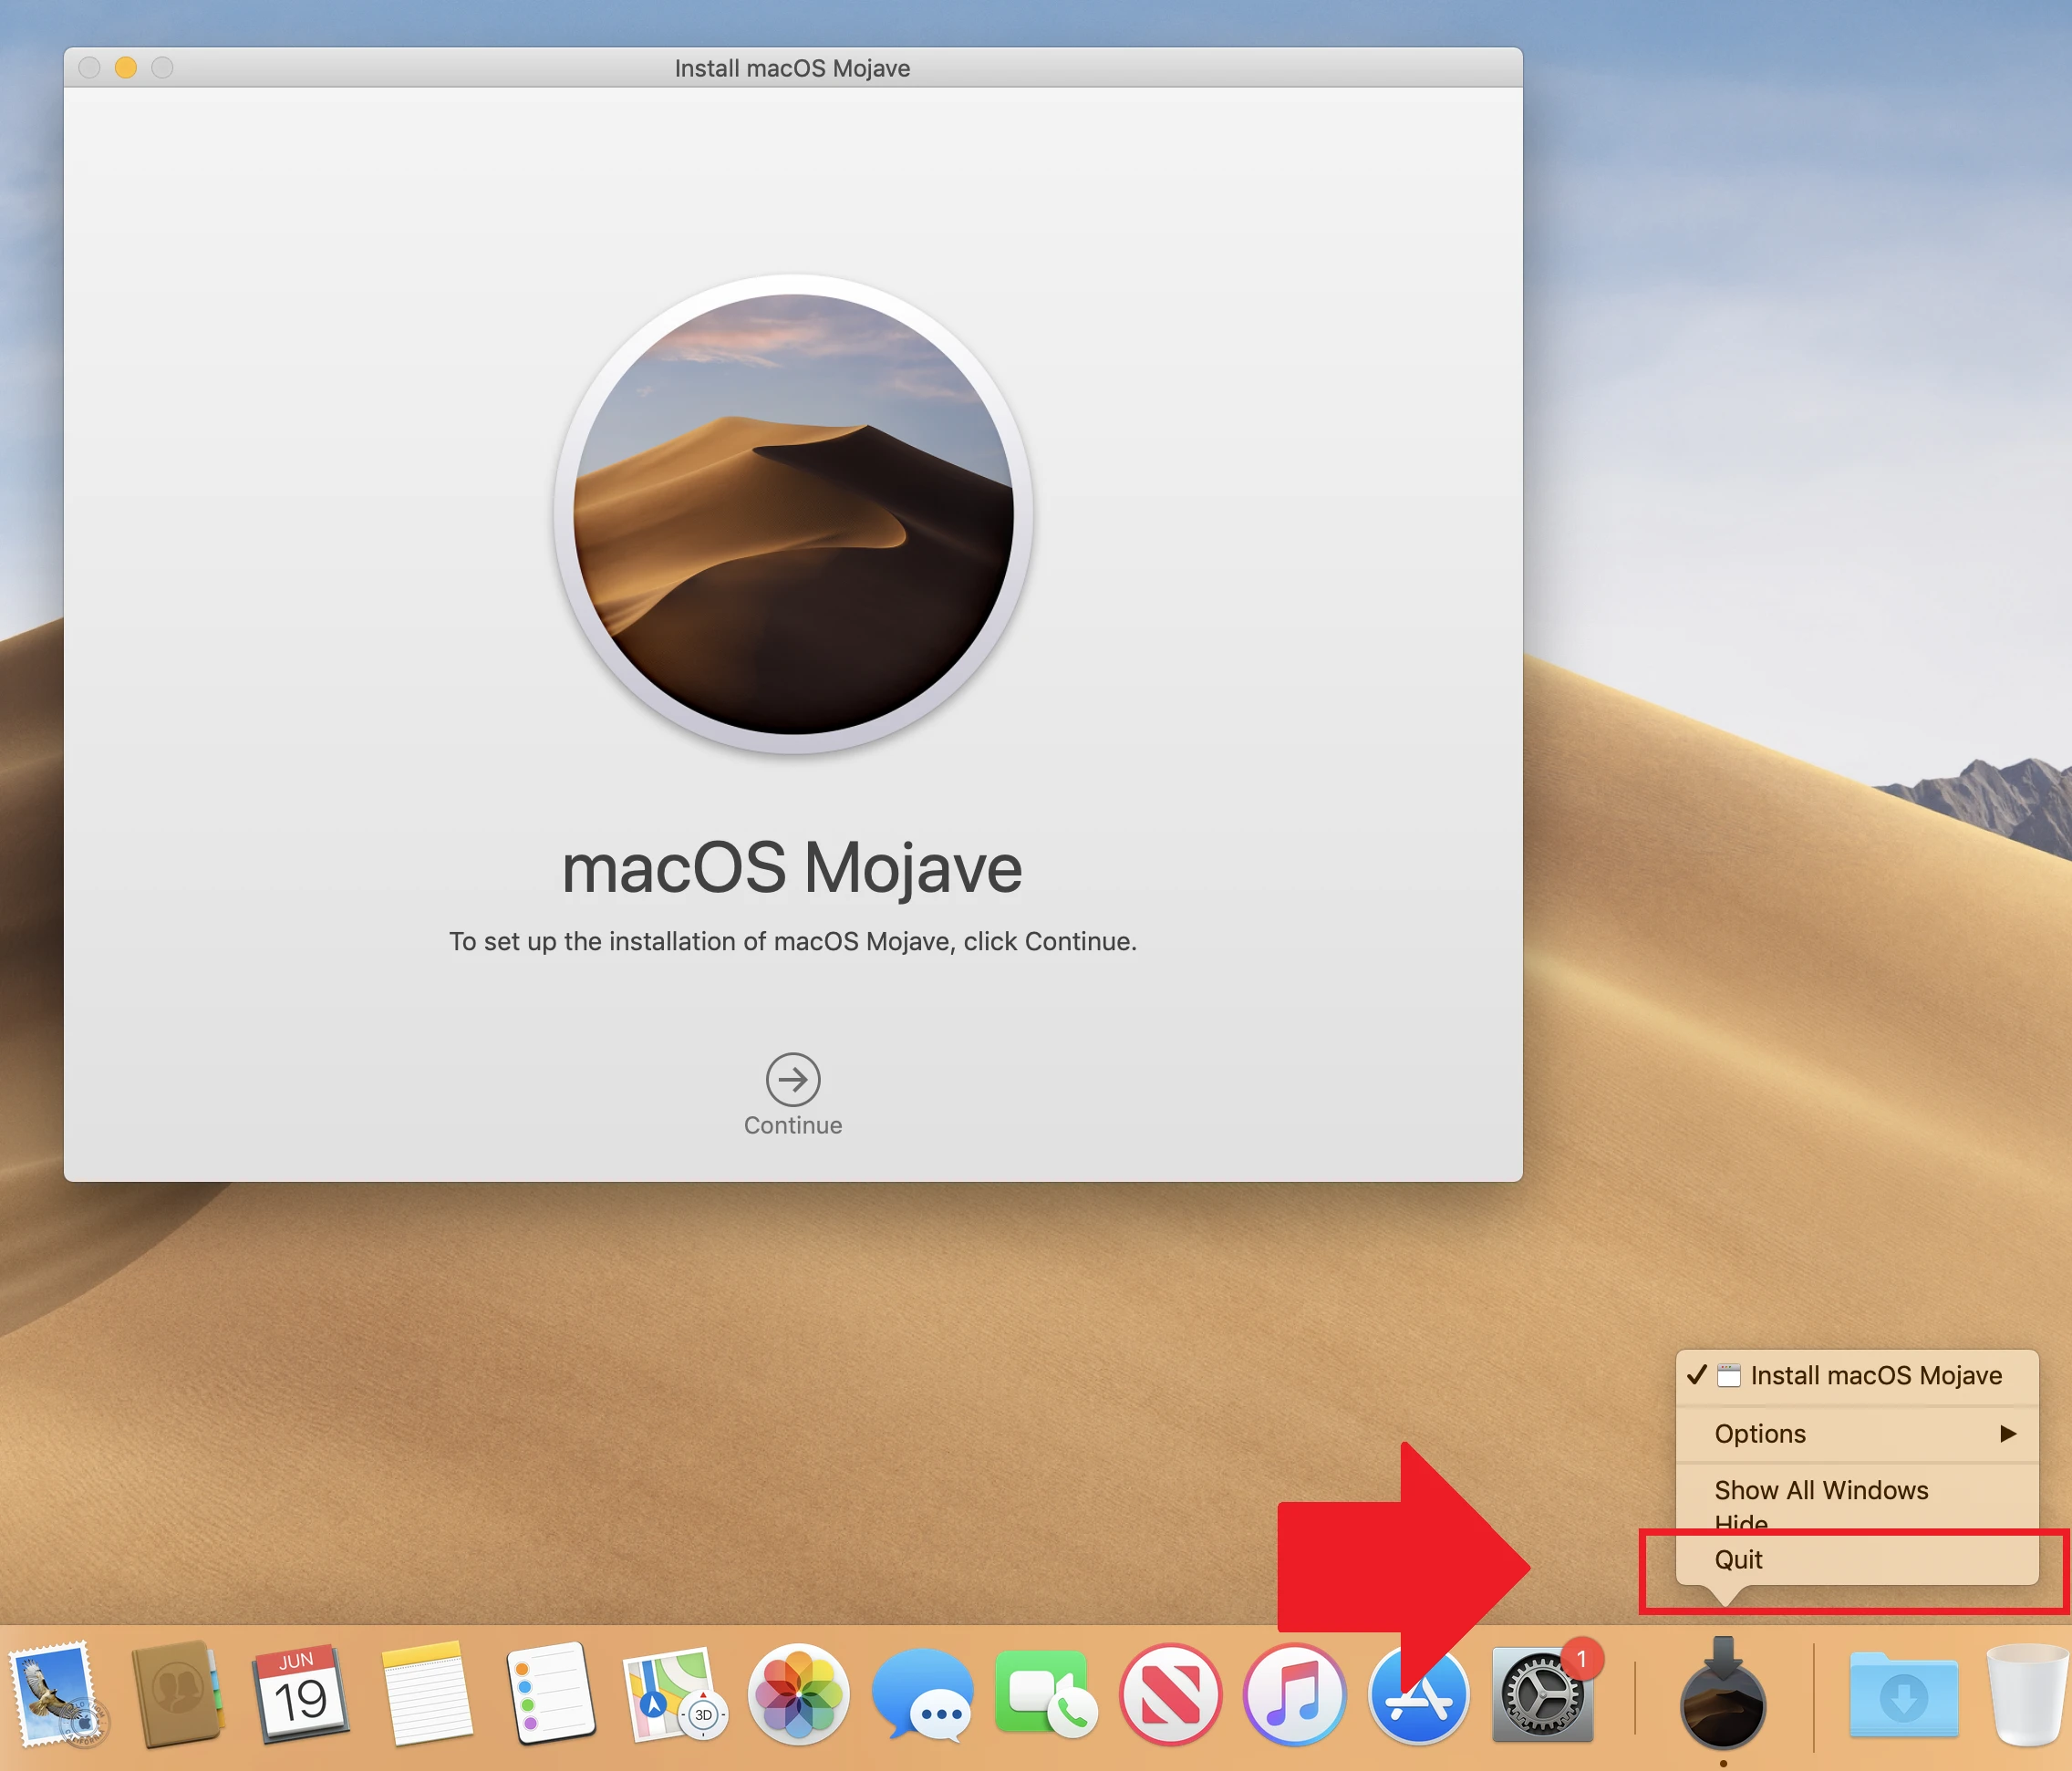The image size is (2072, 1771).
Task: Select Quit from the dock menu
Action: point(1738,1559)
